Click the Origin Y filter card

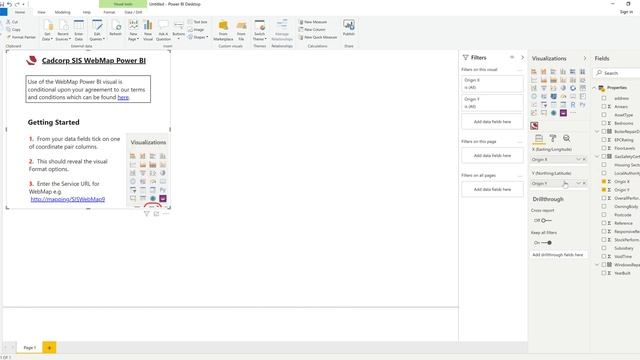tap(492, 102)
